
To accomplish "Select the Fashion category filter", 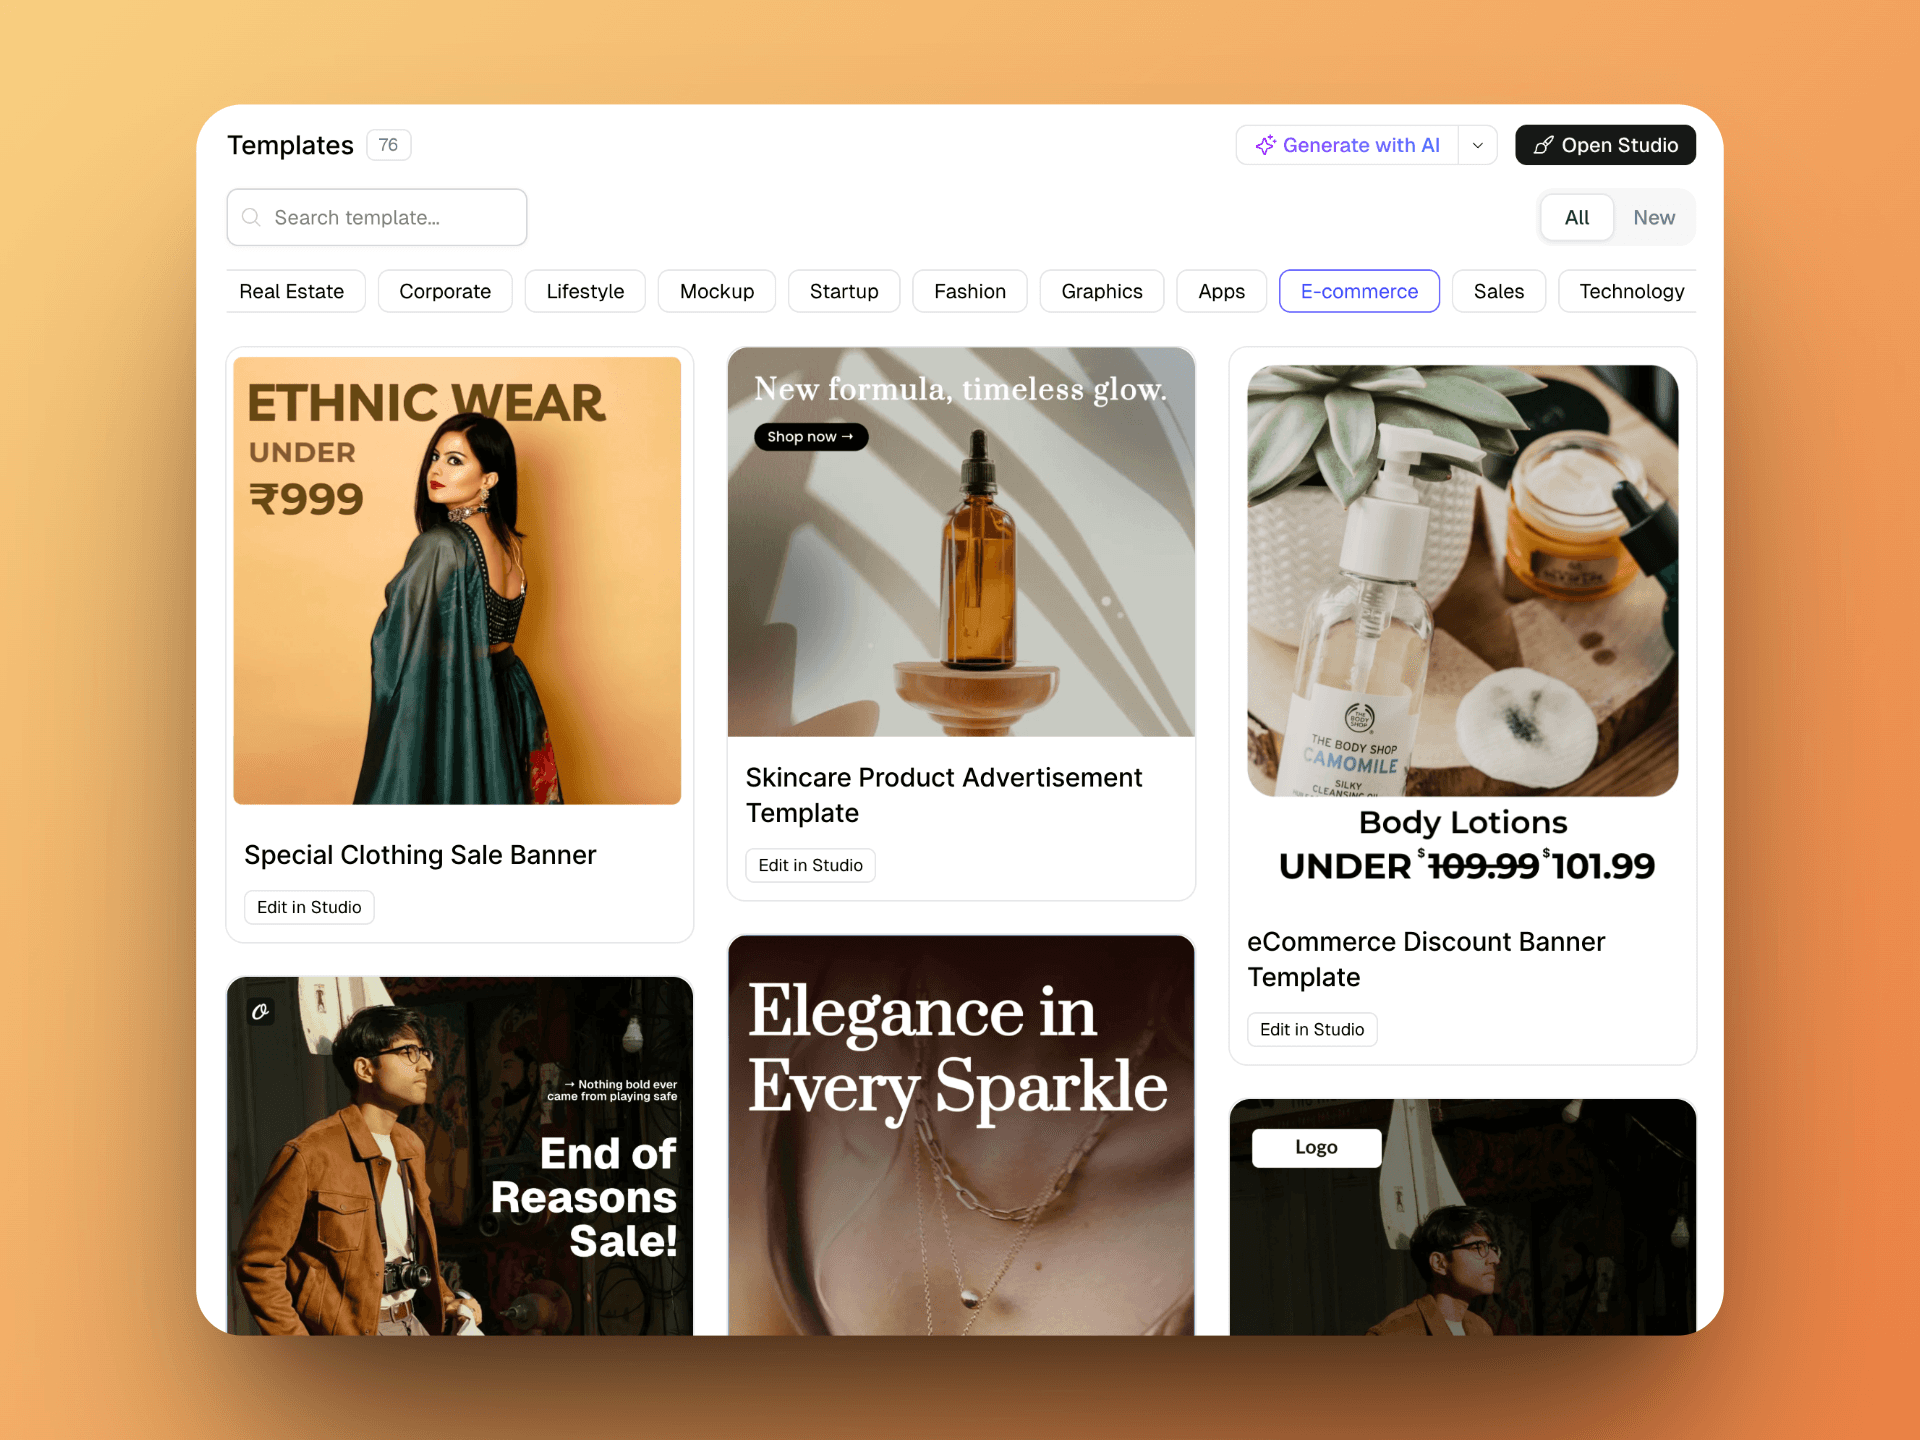I will coord(969,291).
